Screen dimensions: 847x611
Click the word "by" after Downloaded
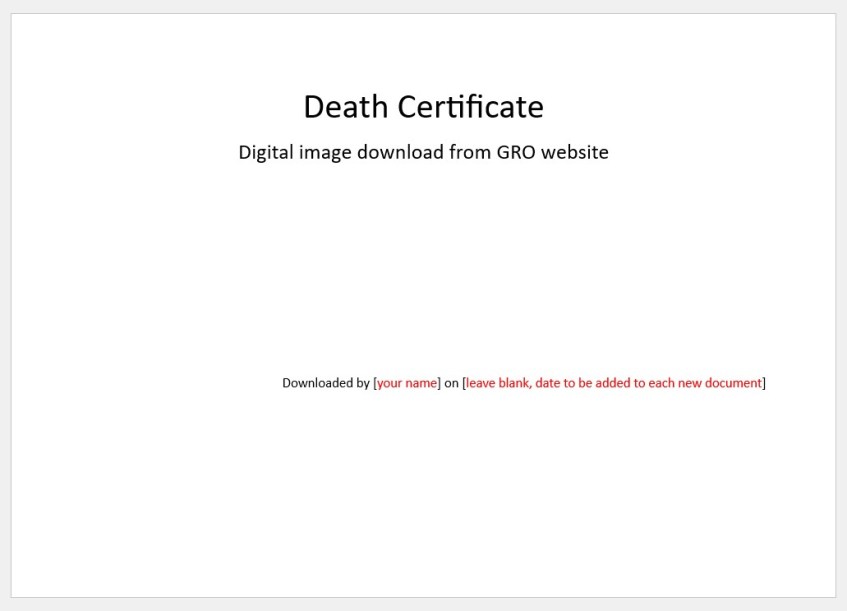click(x=362, y=383)
